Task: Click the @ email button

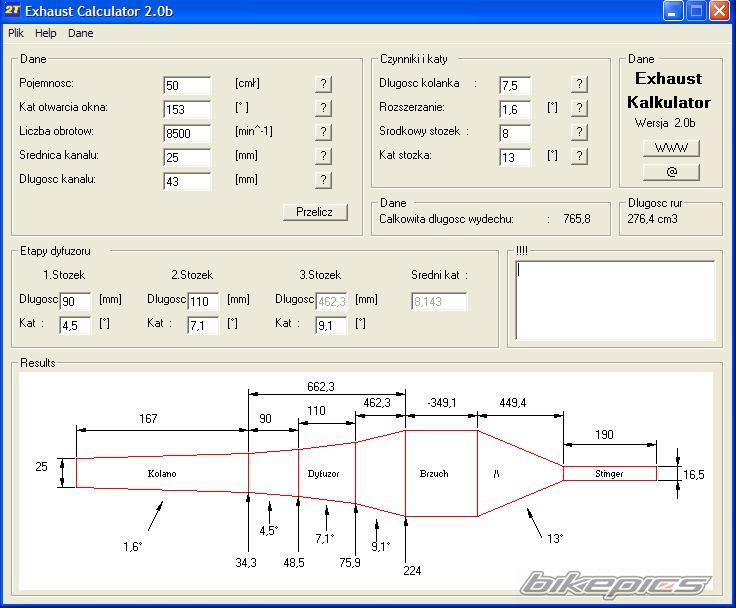Action: point(670,172)
